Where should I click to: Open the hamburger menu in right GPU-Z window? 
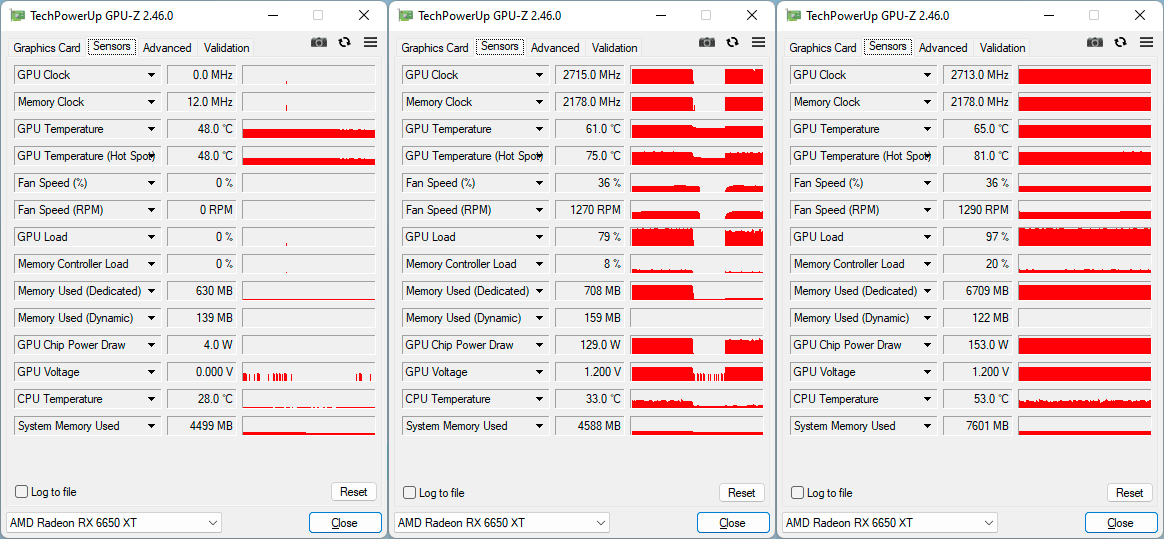click(1146, 42)
